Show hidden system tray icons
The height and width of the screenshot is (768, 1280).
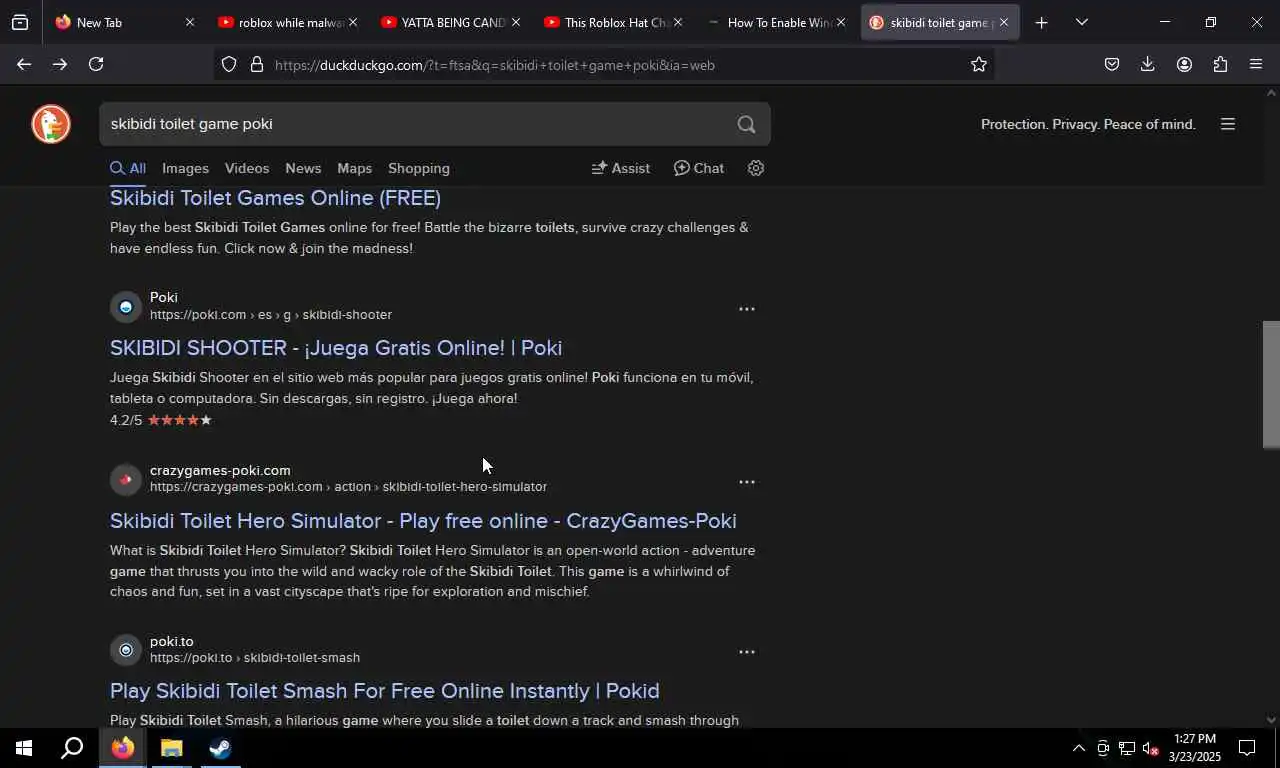1078,748
